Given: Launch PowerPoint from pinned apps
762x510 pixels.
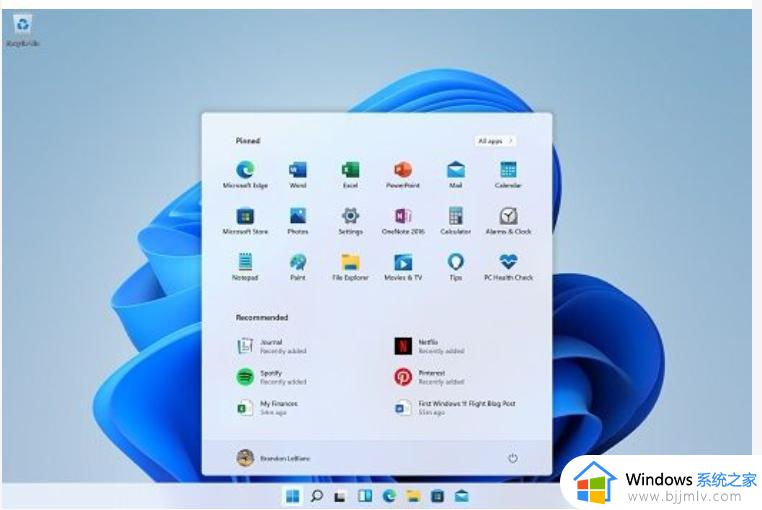Looking at the screenshot, I should [x=403, y=175].
